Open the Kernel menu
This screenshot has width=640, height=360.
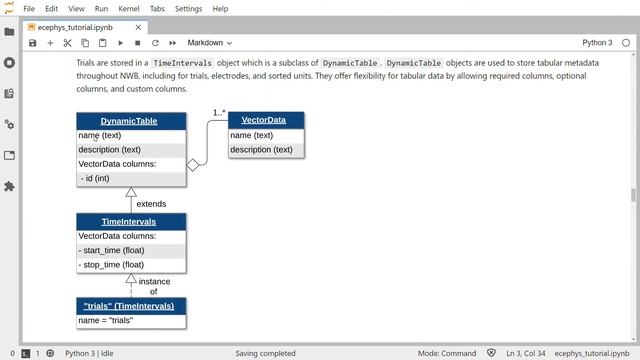point(129,9)
